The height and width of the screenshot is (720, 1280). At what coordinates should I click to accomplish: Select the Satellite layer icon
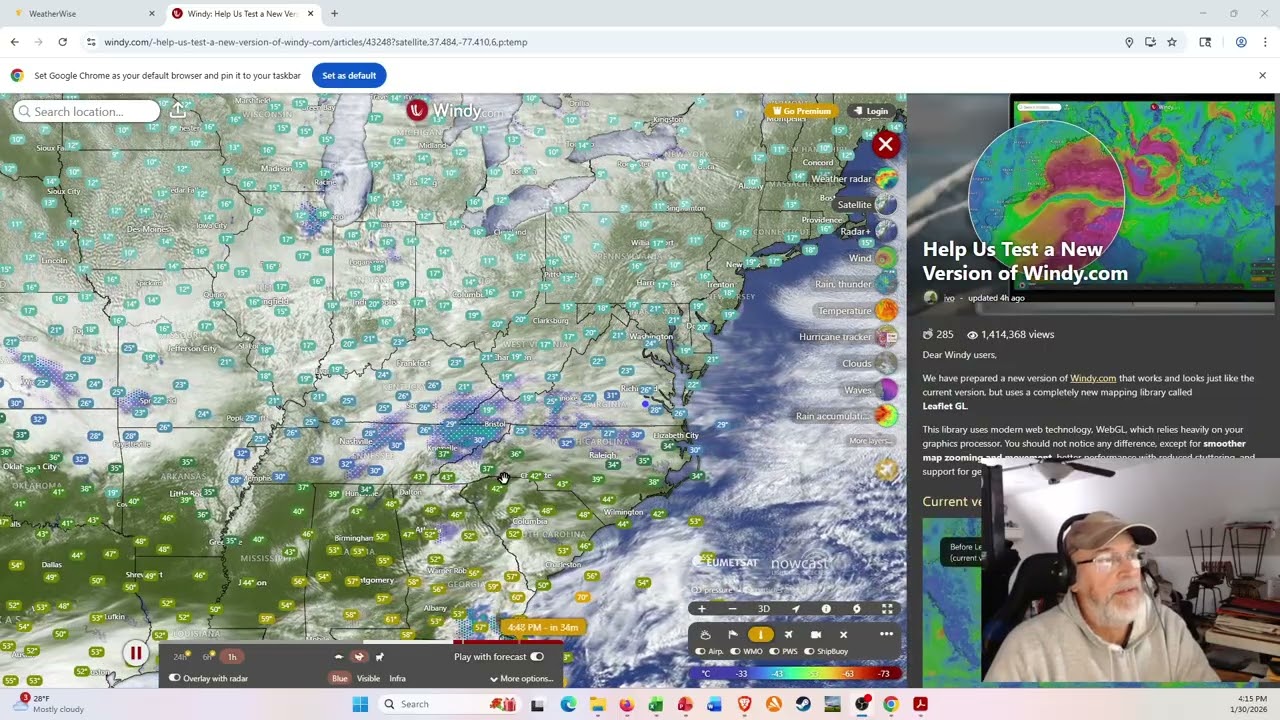pyautogui.click(x=886, y=205)
